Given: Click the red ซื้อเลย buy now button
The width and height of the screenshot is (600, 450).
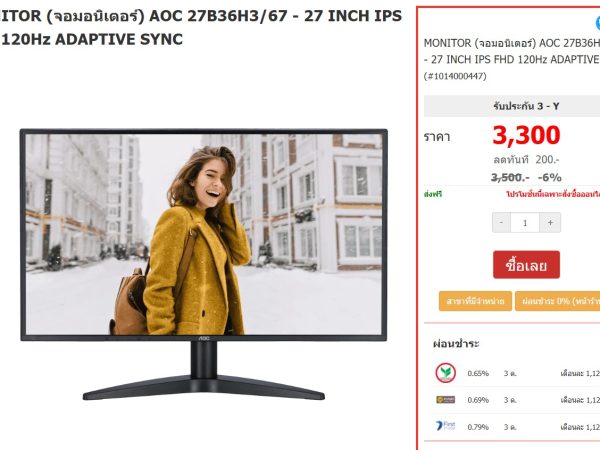Looking at the screenshot, I should pyautogui.click(x=526, y=265).
